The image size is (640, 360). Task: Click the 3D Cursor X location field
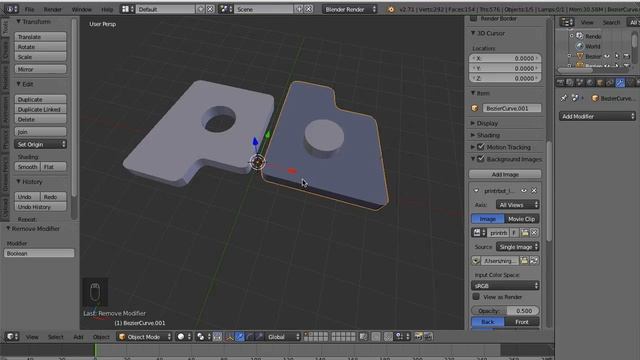[x=505, y=58]
